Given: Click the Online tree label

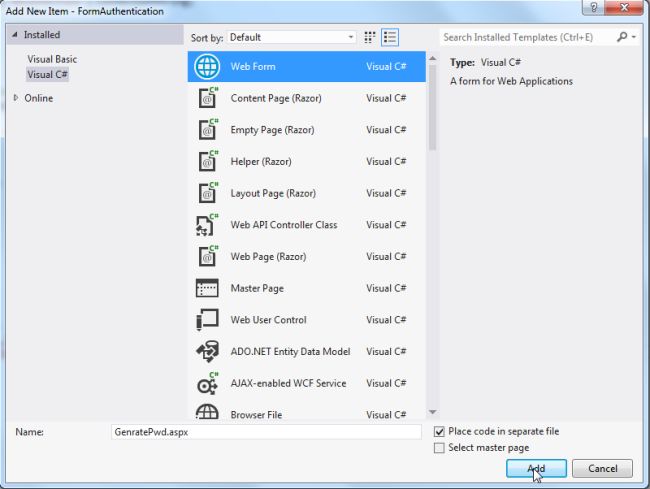Looking at the screenshot, I should tap(39, 98).
